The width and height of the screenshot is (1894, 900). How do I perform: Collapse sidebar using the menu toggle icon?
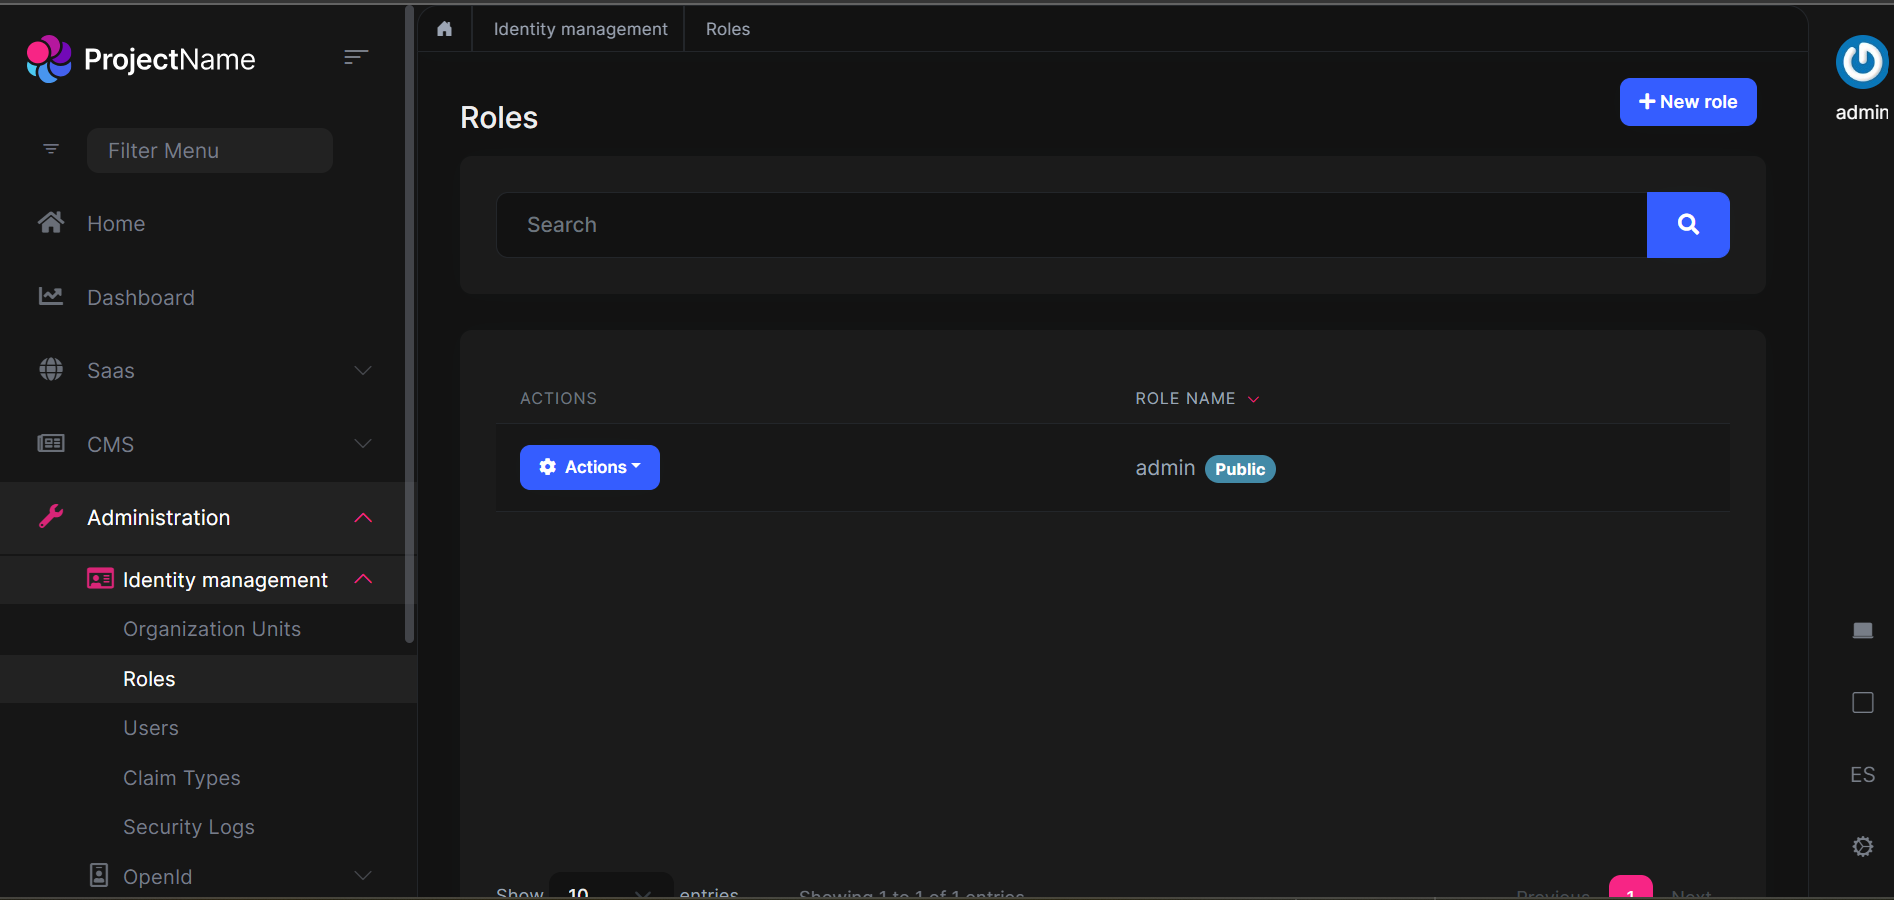coord(356,58)
